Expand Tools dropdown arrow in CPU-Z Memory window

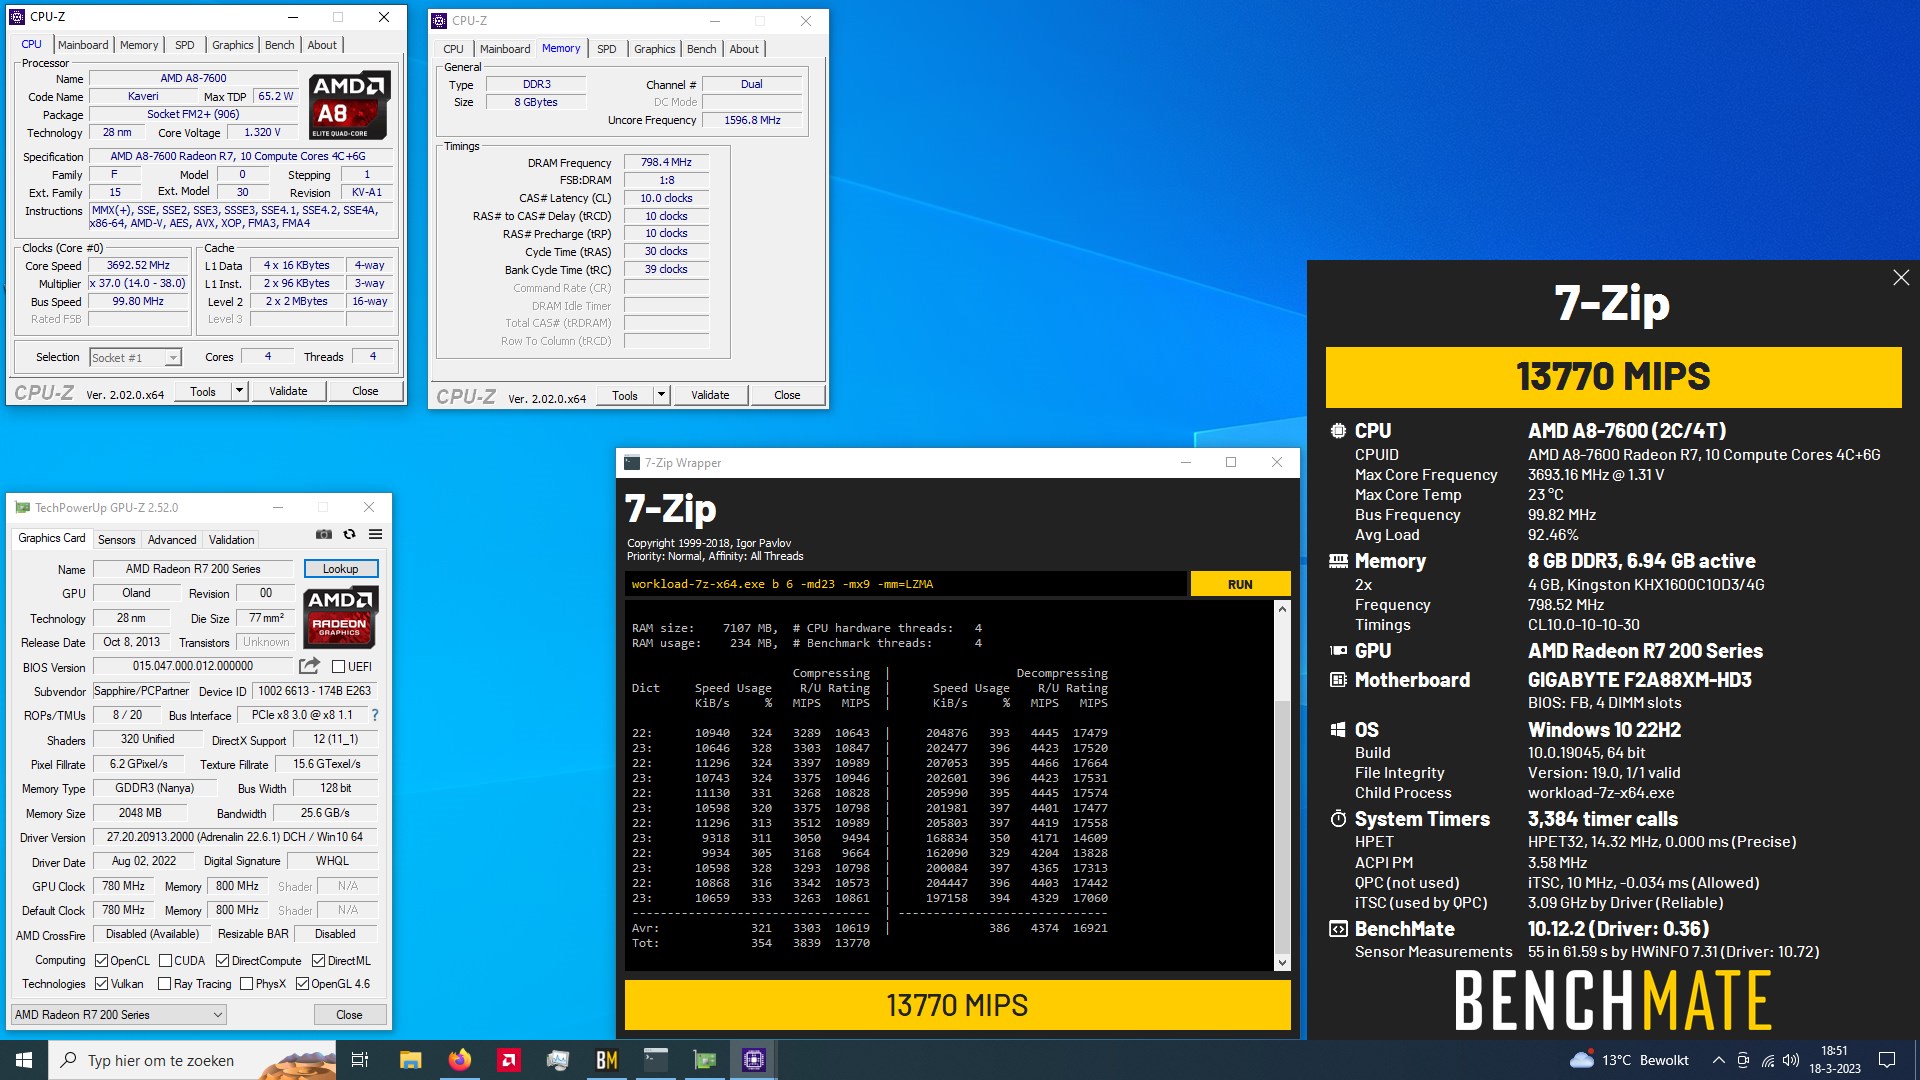tap(662, 395)
